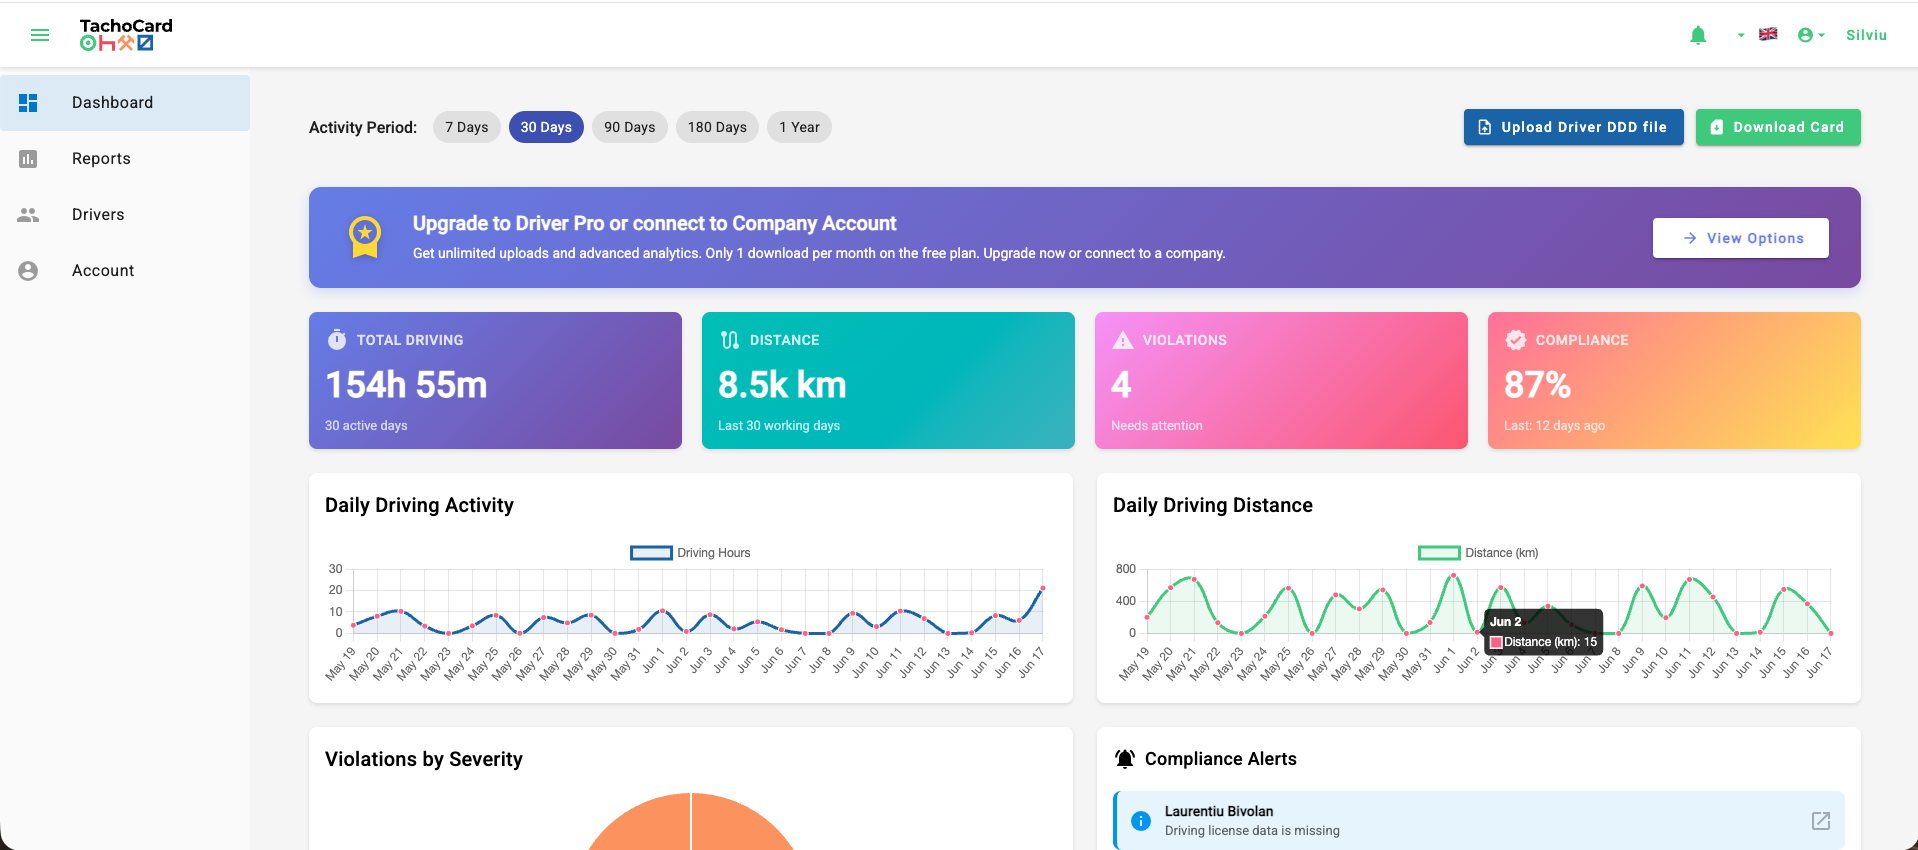Screen dimensions: 1918x850
Task: Open the Account menu item
Action: (125, 271)
